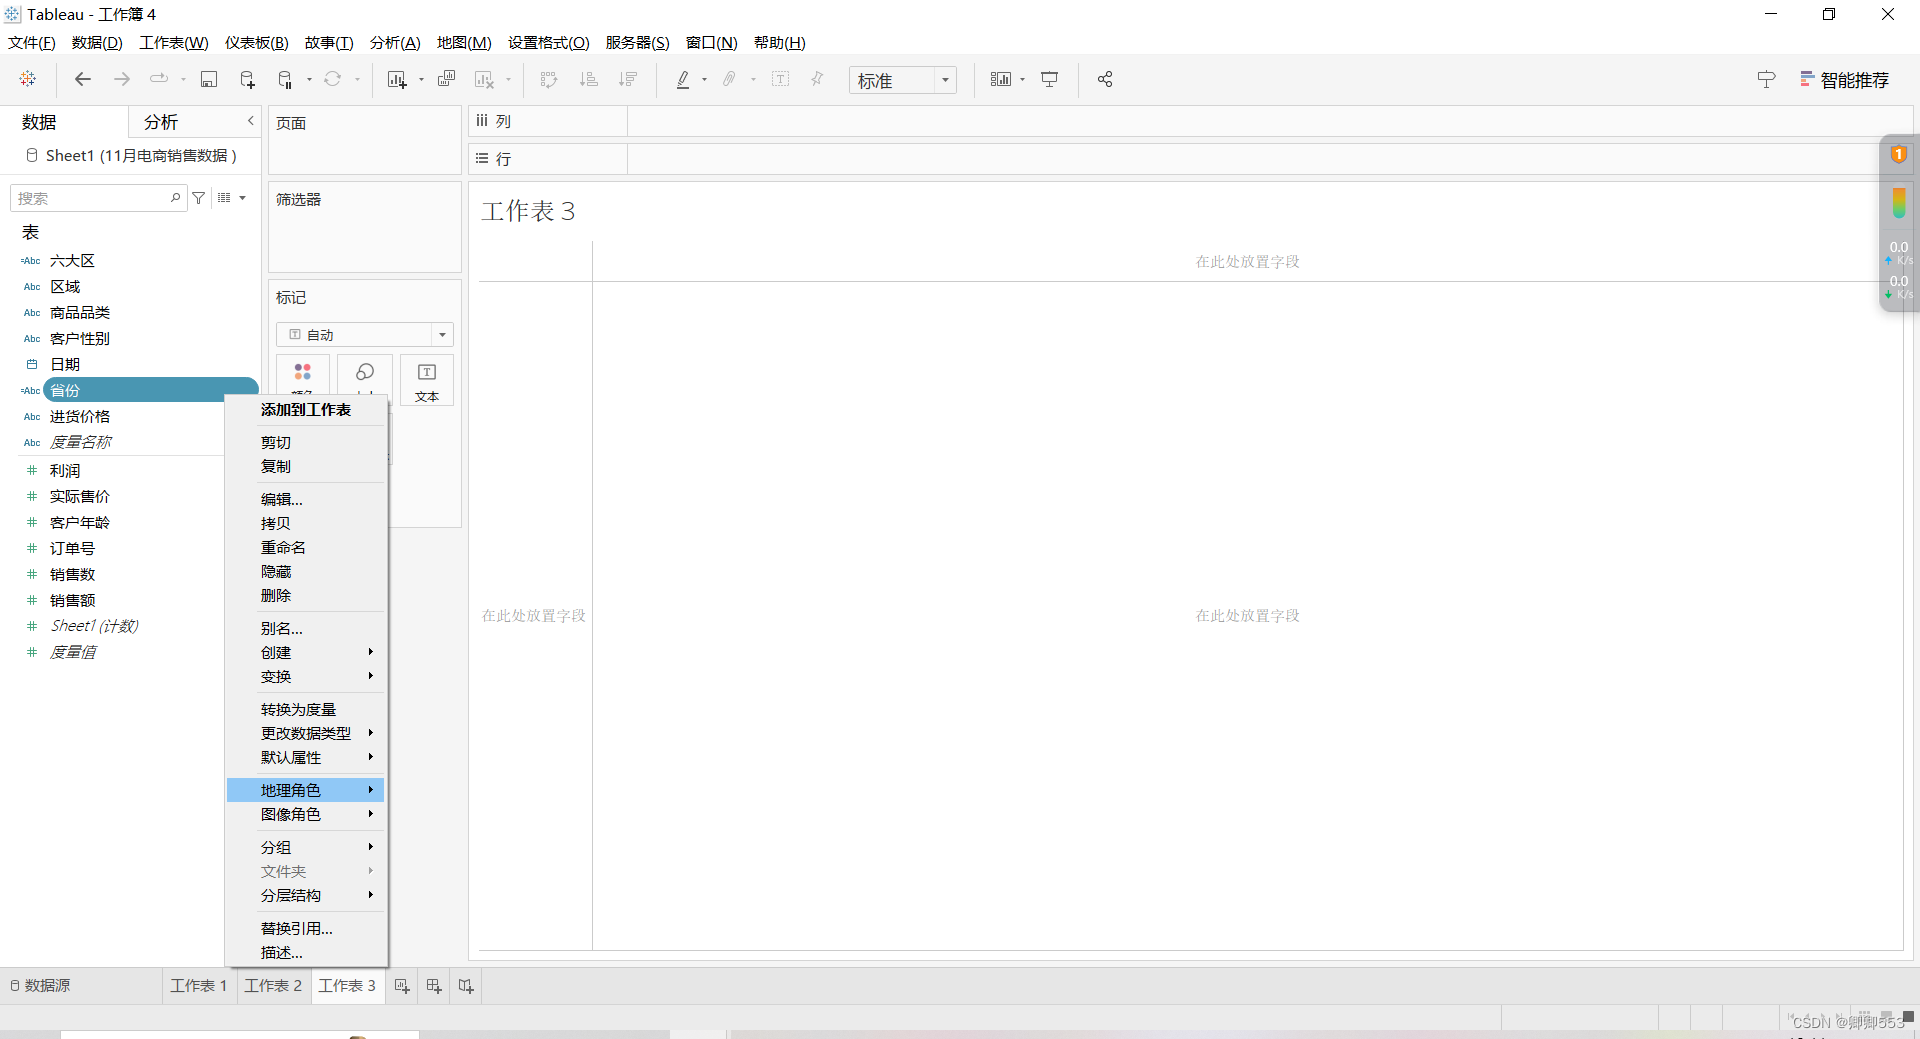Image resolution: width=1920 pixels, height=1039 pixels.
Task: Open the 地图(M) menu
Action: (464, 42)
